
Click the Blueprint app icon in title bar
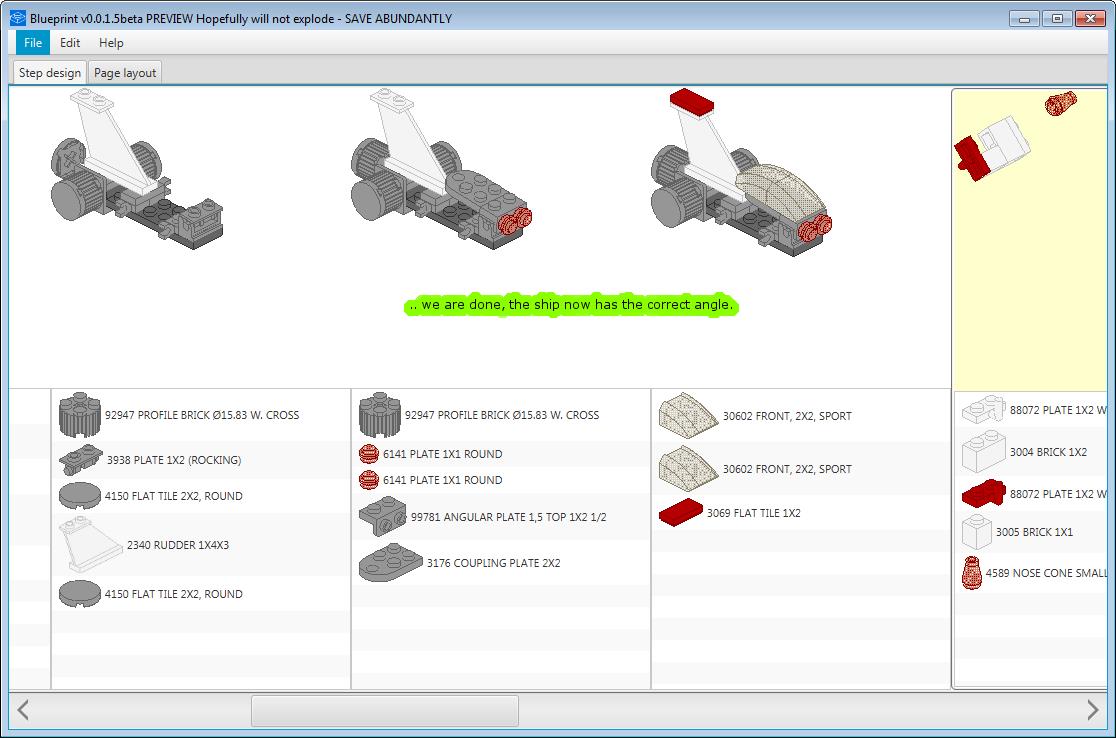(18, 19)
